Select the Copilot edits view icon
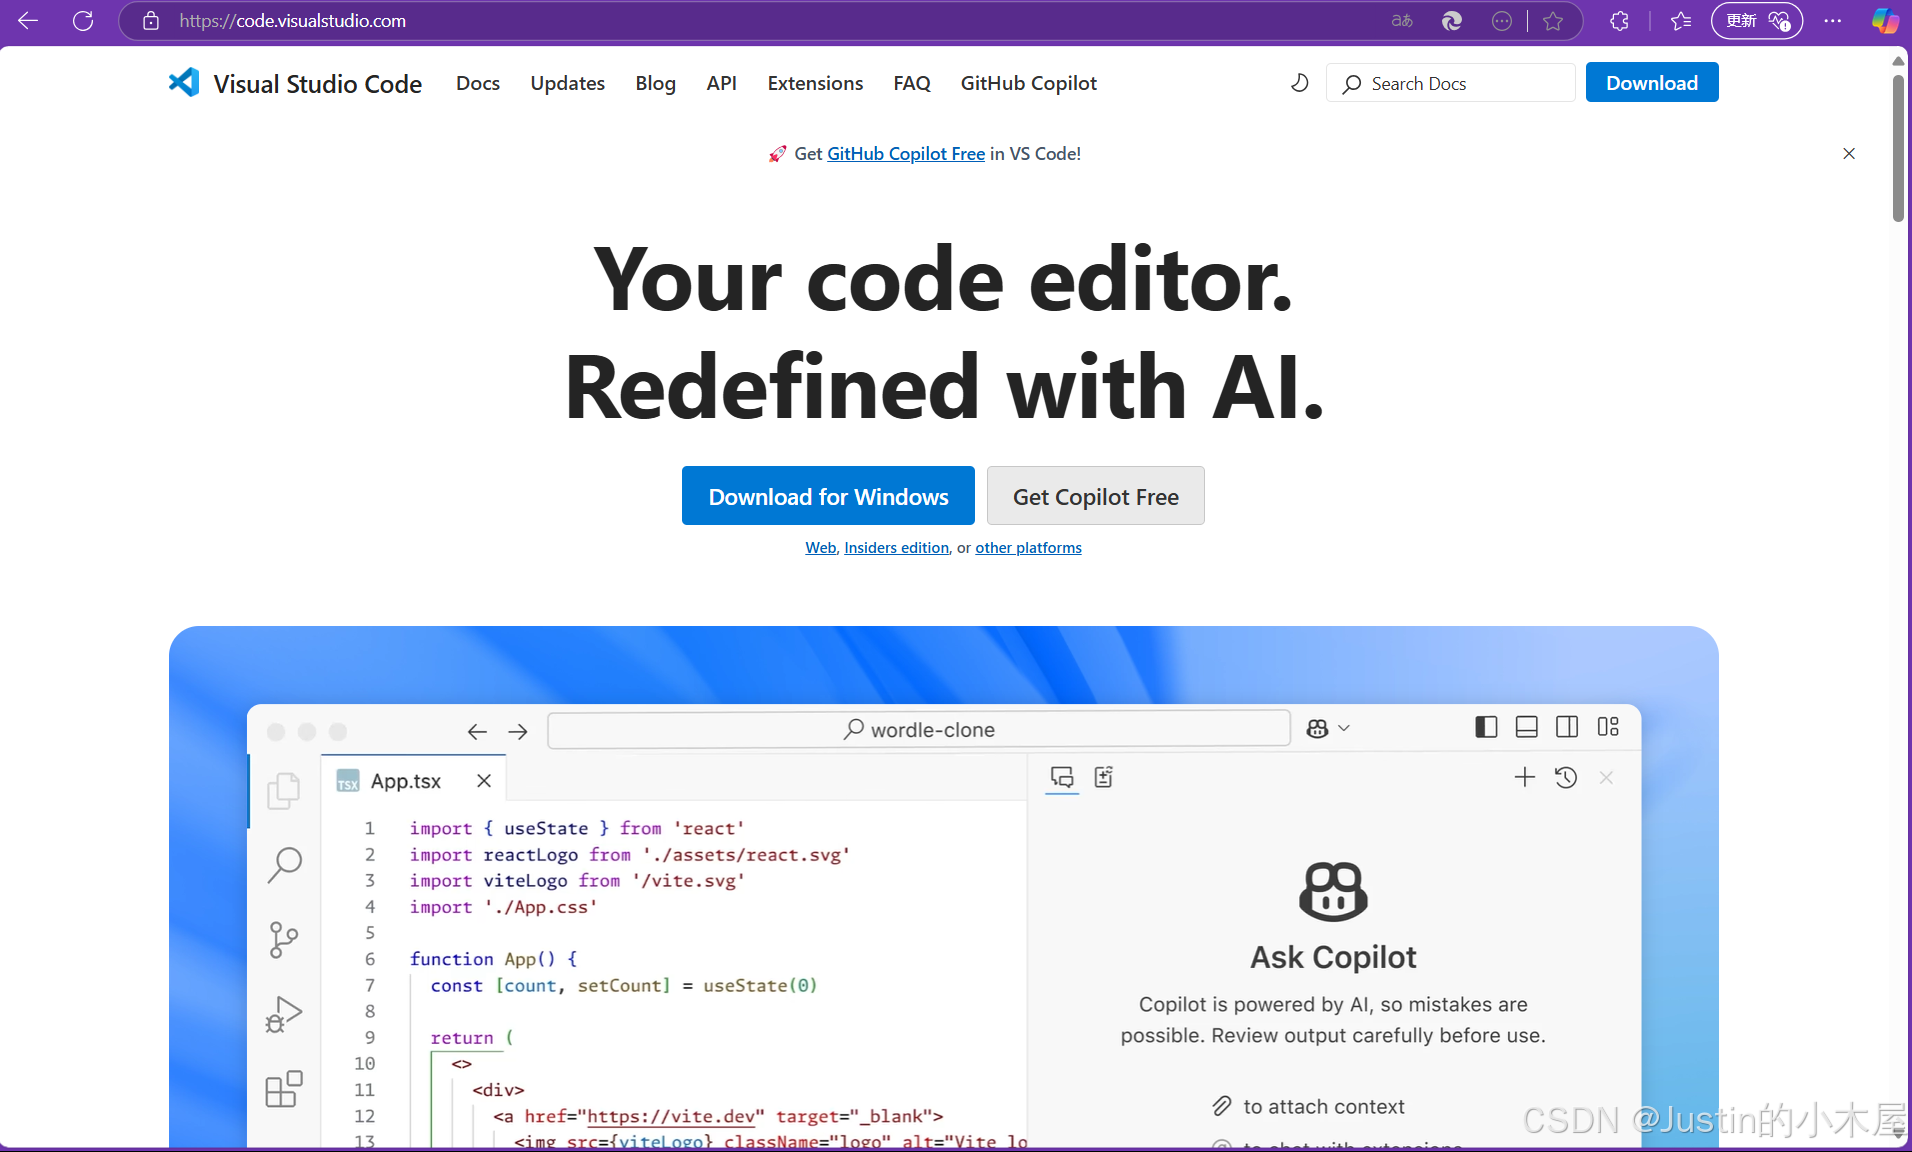 [x=1104, y=777]
